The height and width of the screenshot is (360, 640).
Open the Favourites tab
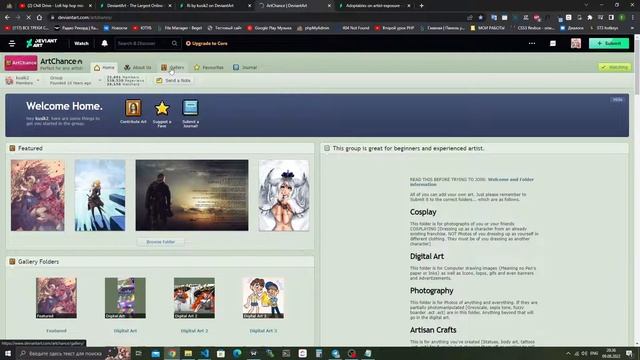click(x=209, y=67)
